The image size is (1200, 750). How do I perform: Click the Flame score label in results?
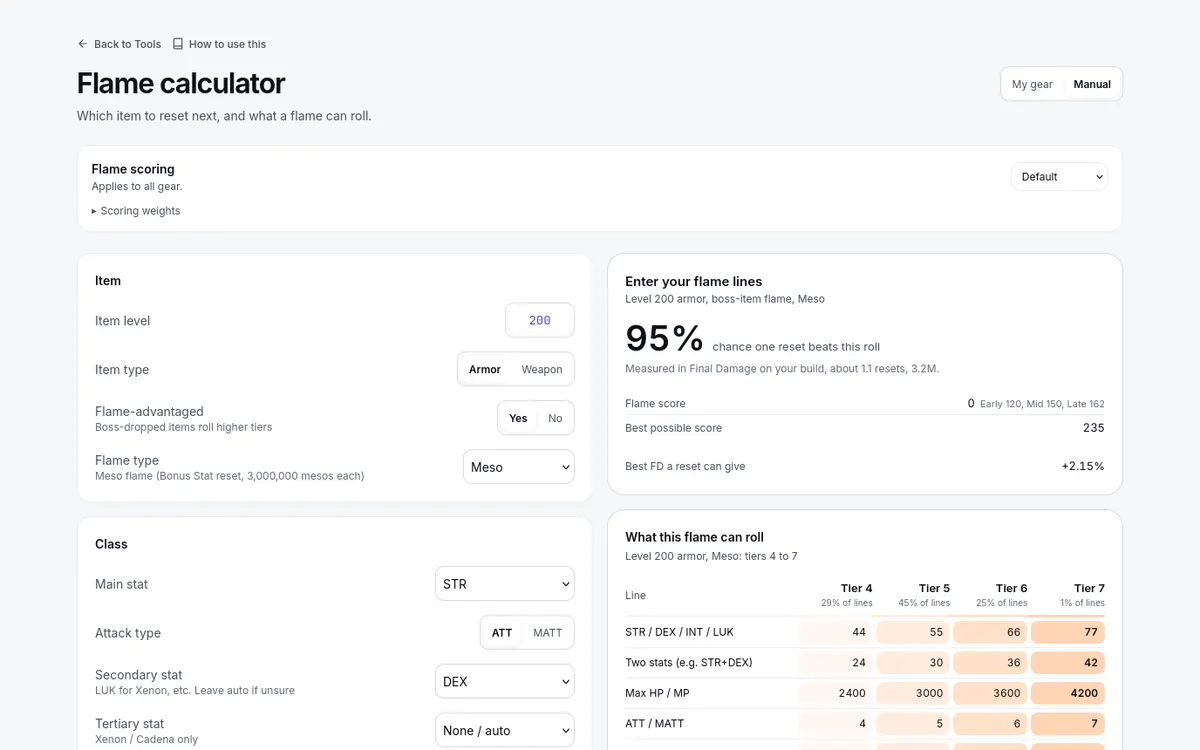coord(655,404)
